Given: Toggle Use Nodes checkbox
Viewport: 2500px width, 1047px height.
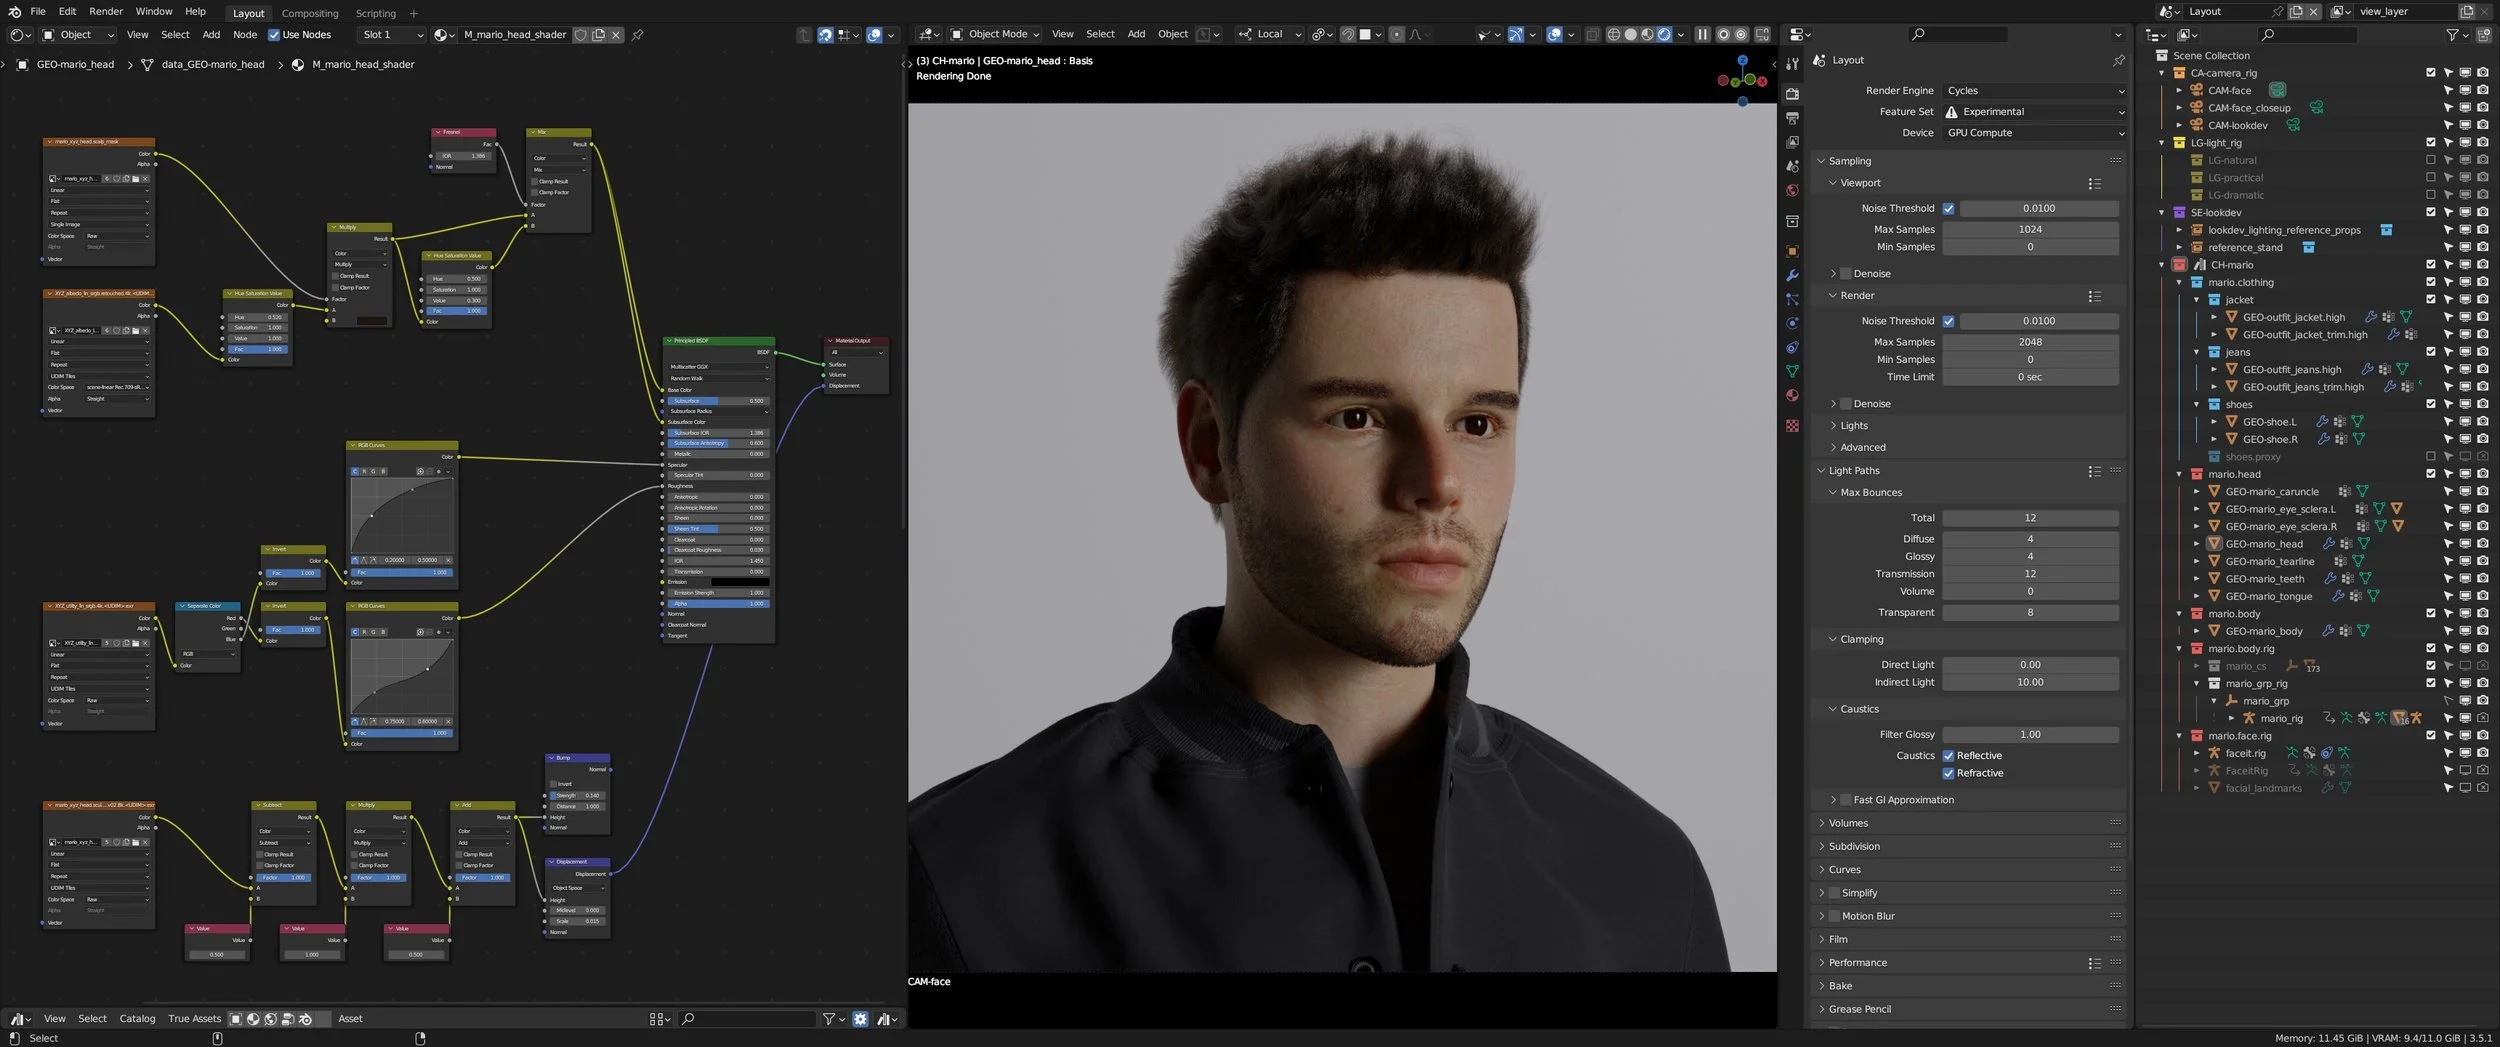Looking at the screenshot, I should point(273,35).
